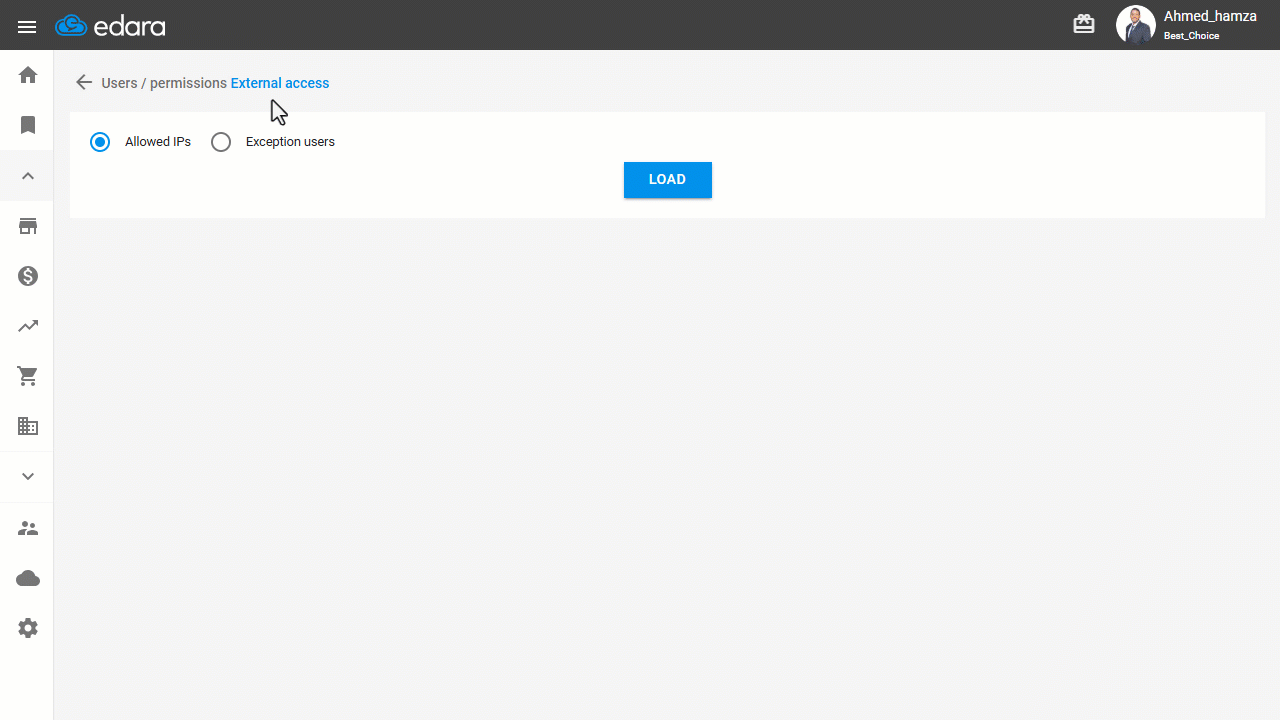Open the cloud sidebar icon
This screenshot has width=1280, height=720.
point(28,578)
